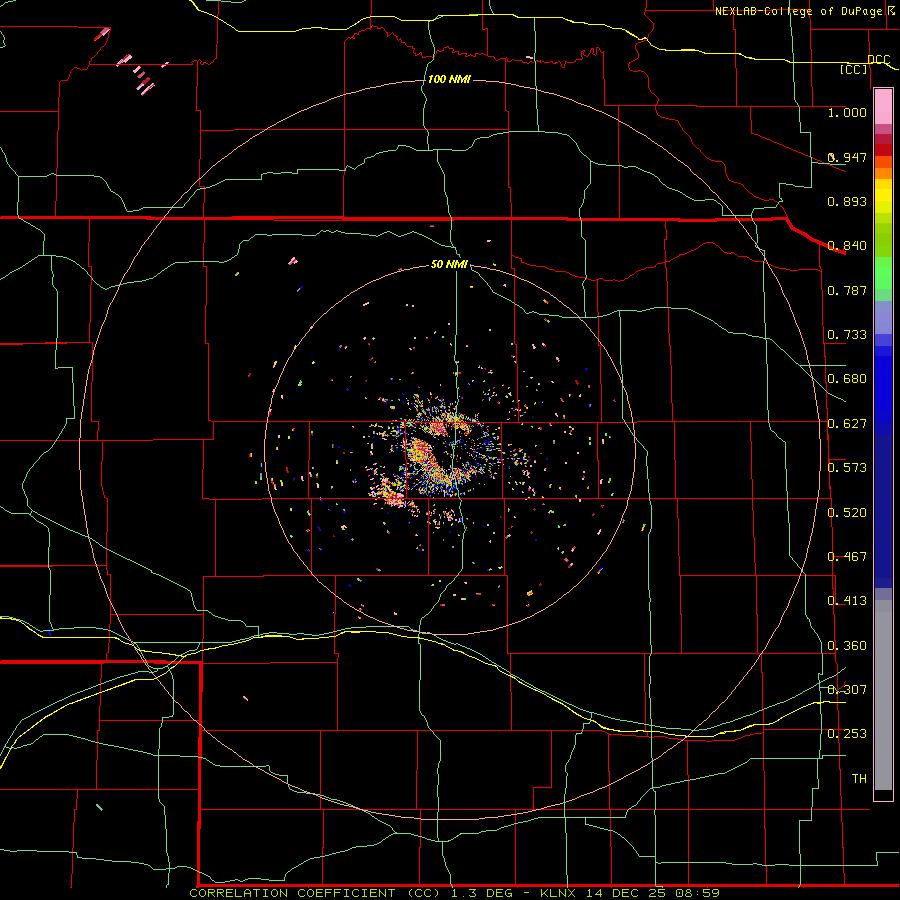Image resolution: width=900 pixels, height=900 pixels.
Task: Click the 0.413 legend value
Action: (x=847, y=601)
